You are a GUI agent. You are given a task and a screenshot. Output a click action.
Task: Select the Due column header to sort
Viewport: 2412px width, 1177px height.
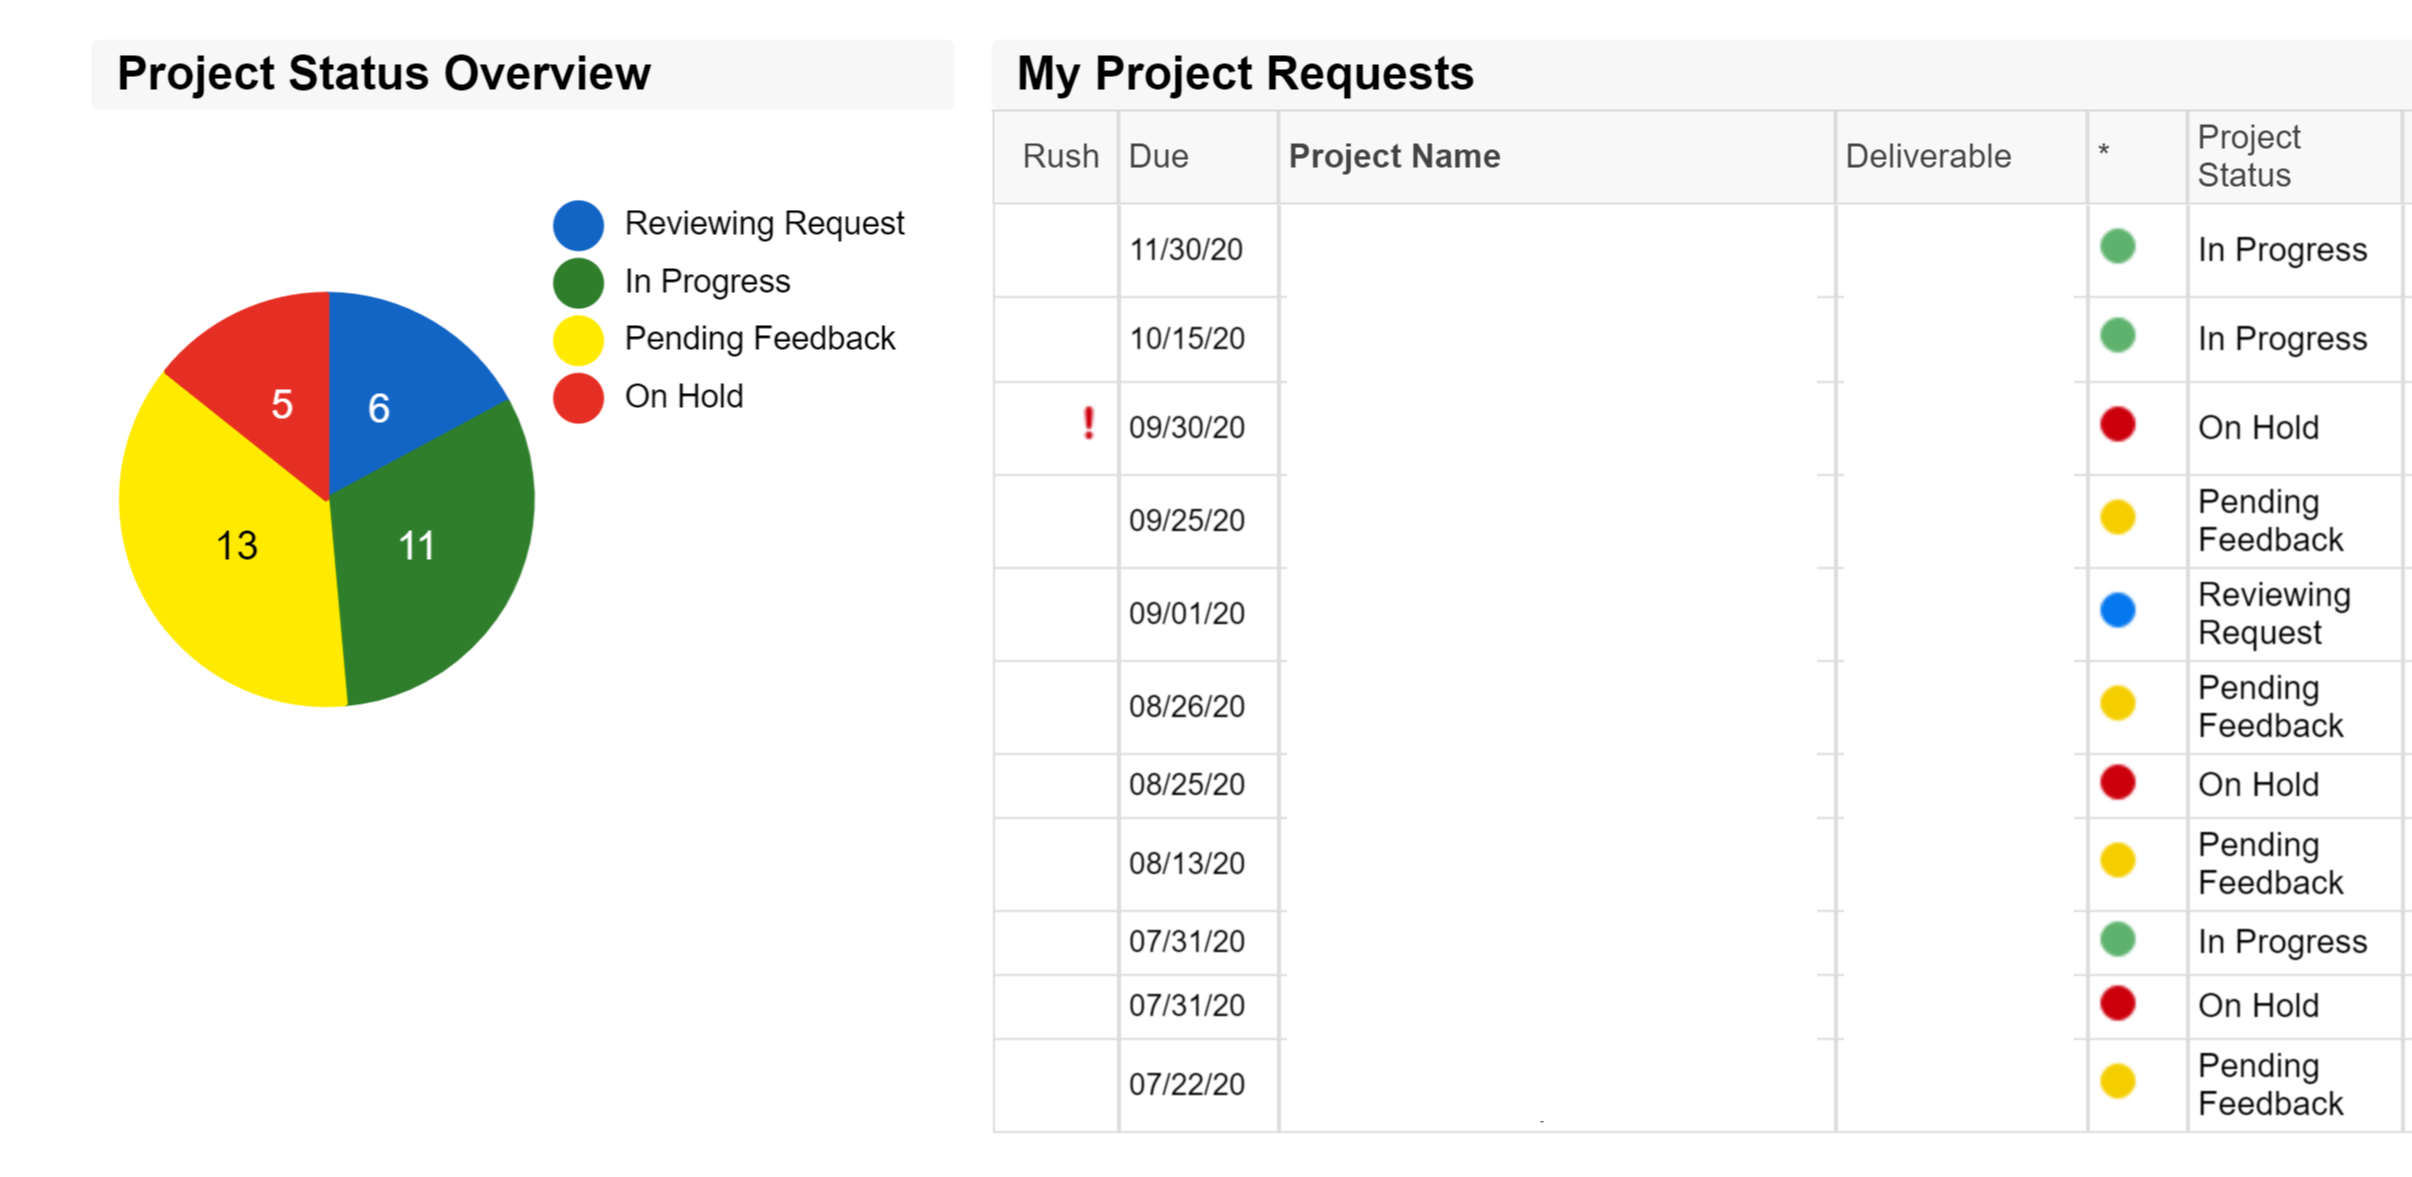point(1152,155)
